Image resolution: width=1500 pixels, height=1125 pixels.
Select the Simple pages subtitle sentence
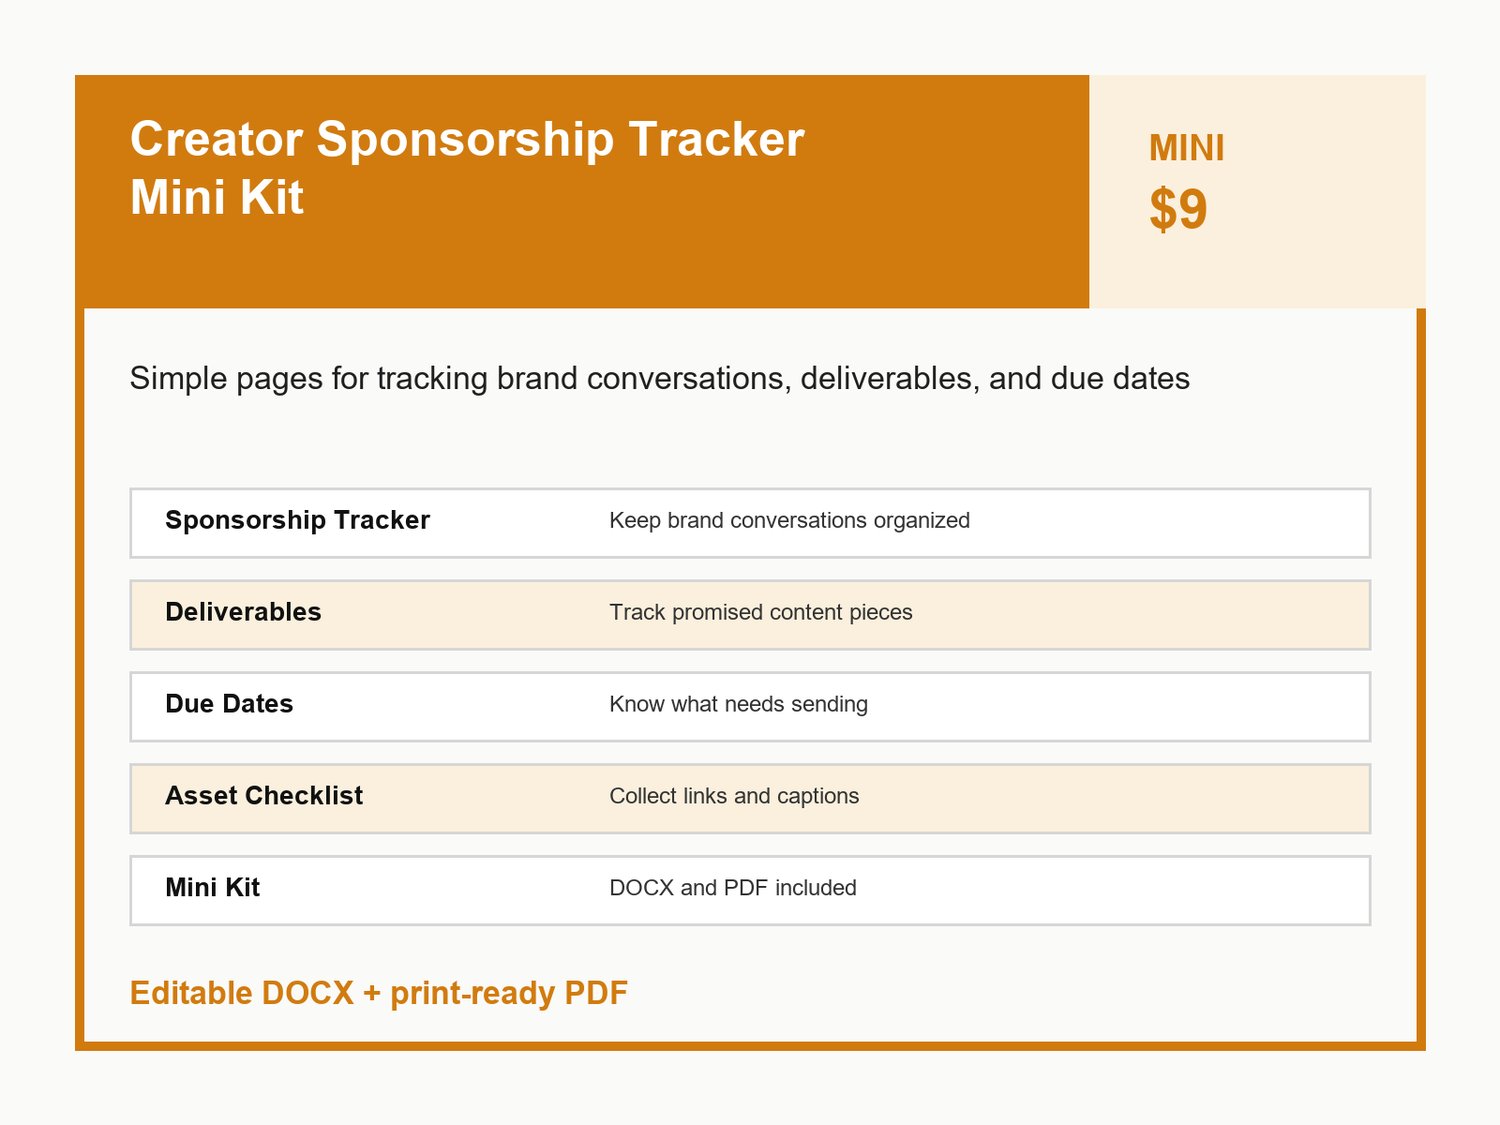660,379
